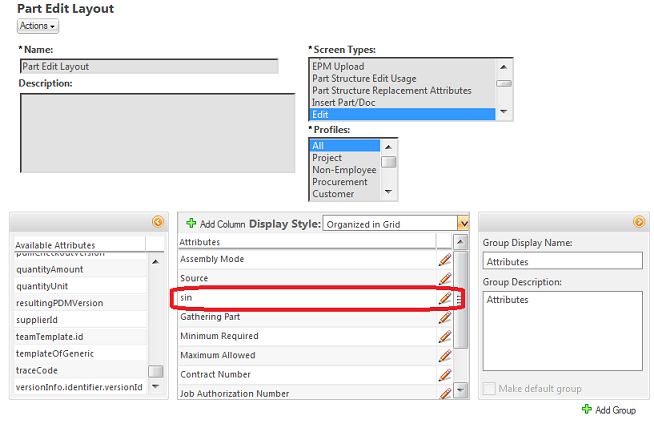The width and height of the screenshot is (654, 440).
Task: Click the pencil edit icon for sin row
Action: point(445,298)
